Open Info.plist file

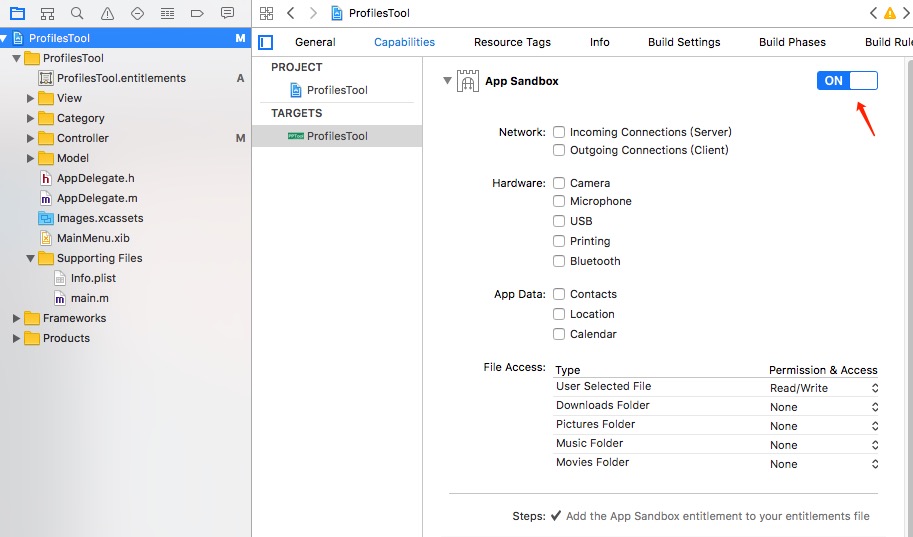pos(93,278)
